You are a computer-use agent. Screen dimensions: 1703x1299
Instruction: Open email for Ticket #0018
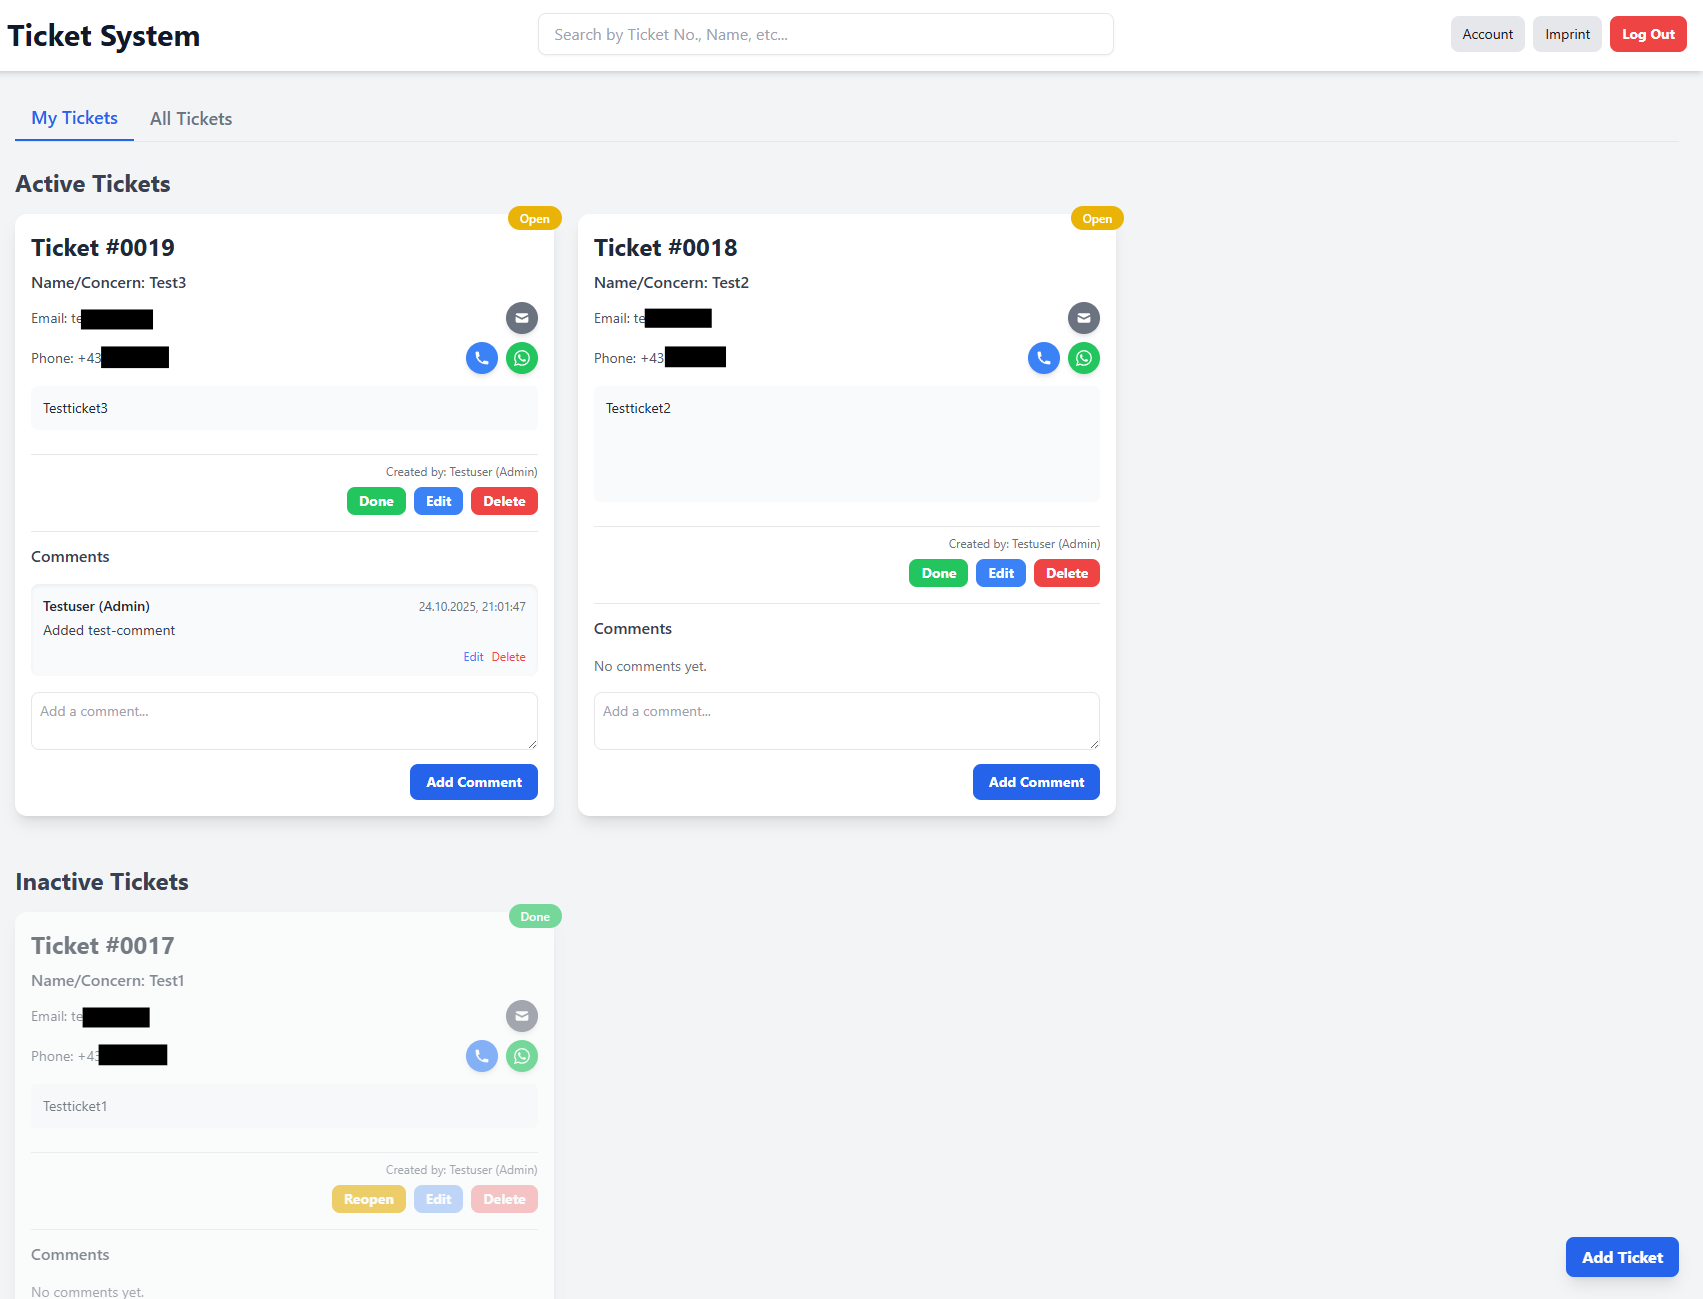coord(1083,318)
